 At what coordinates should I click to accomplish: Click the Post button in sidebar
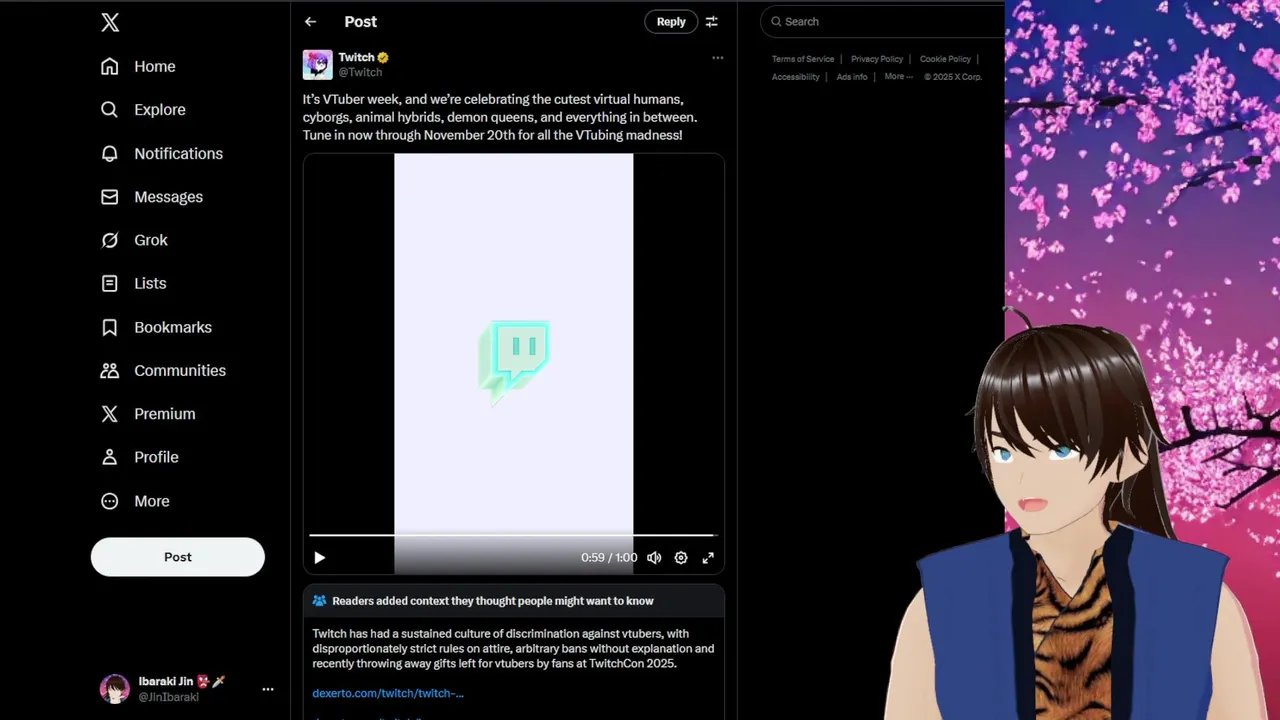tap(178, 557)
